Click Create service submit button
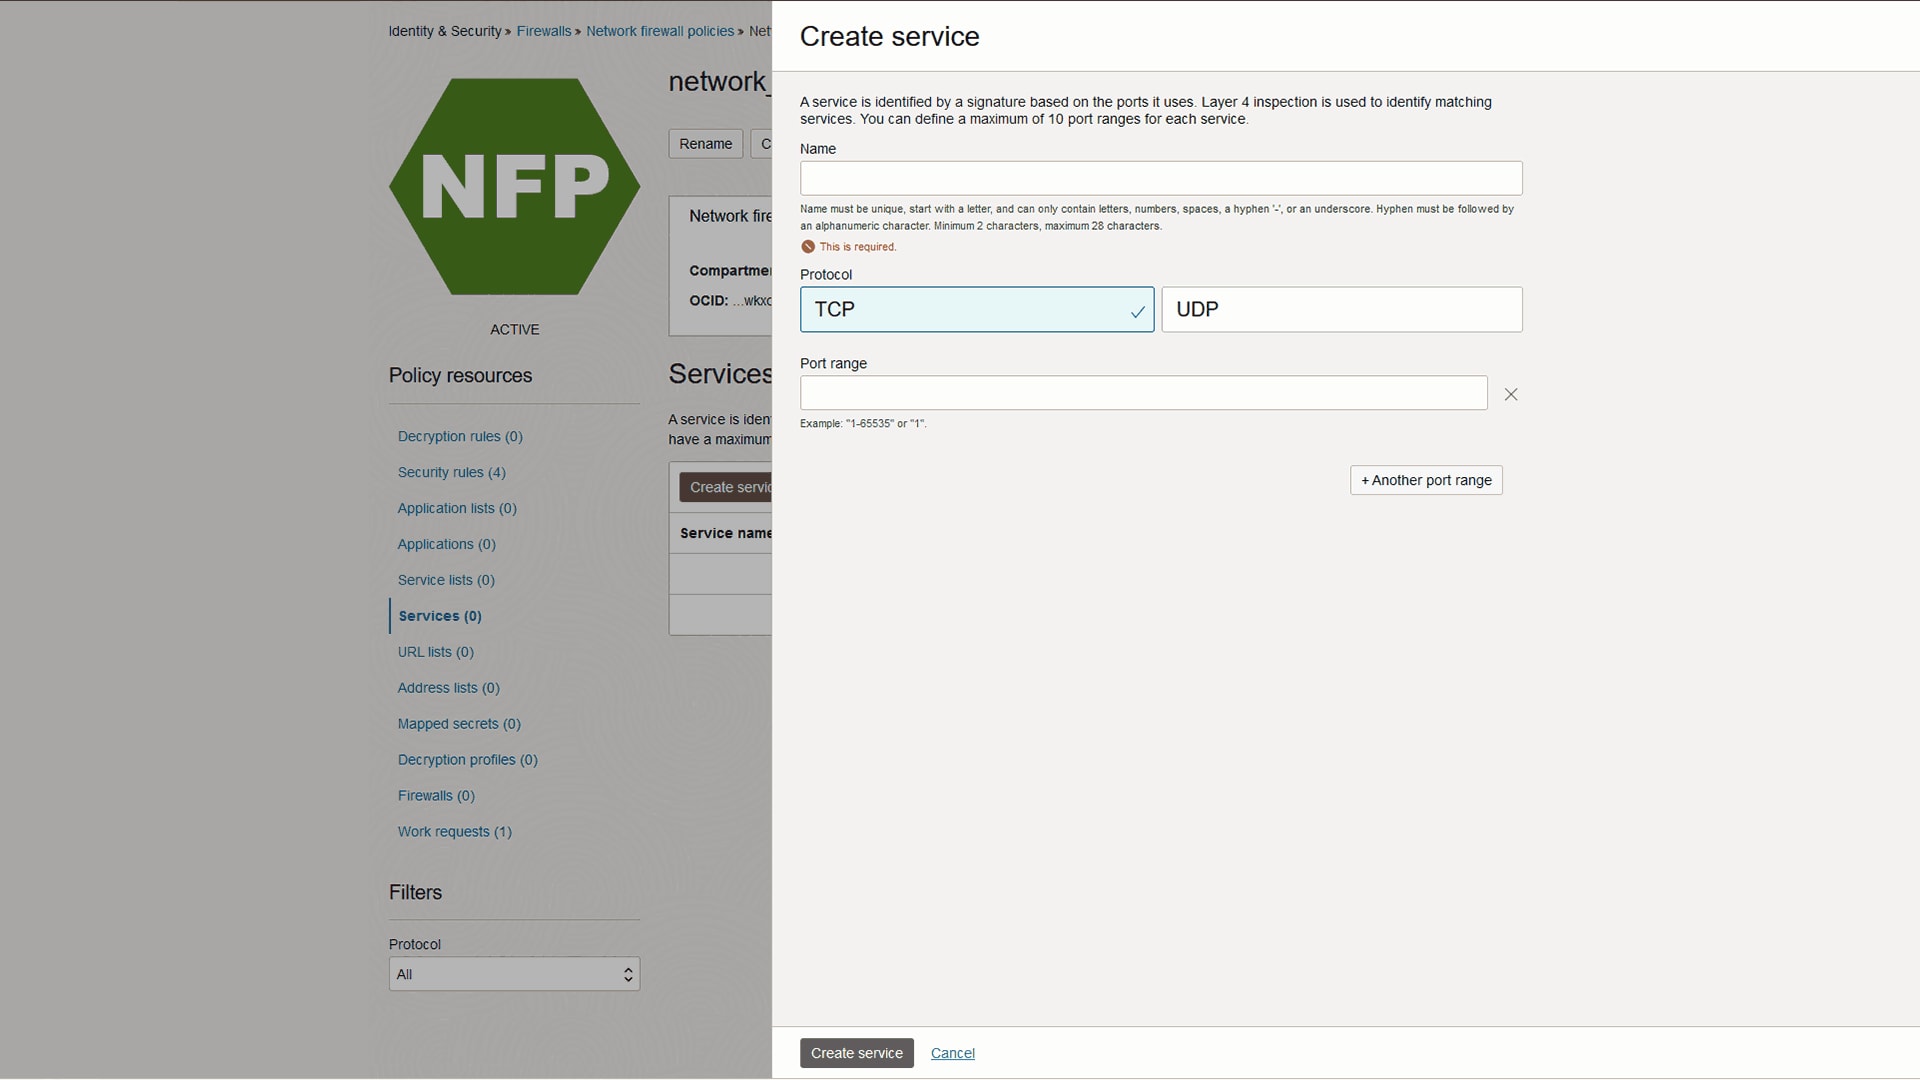1920x1080 pixels. [x=856, y=1052]
